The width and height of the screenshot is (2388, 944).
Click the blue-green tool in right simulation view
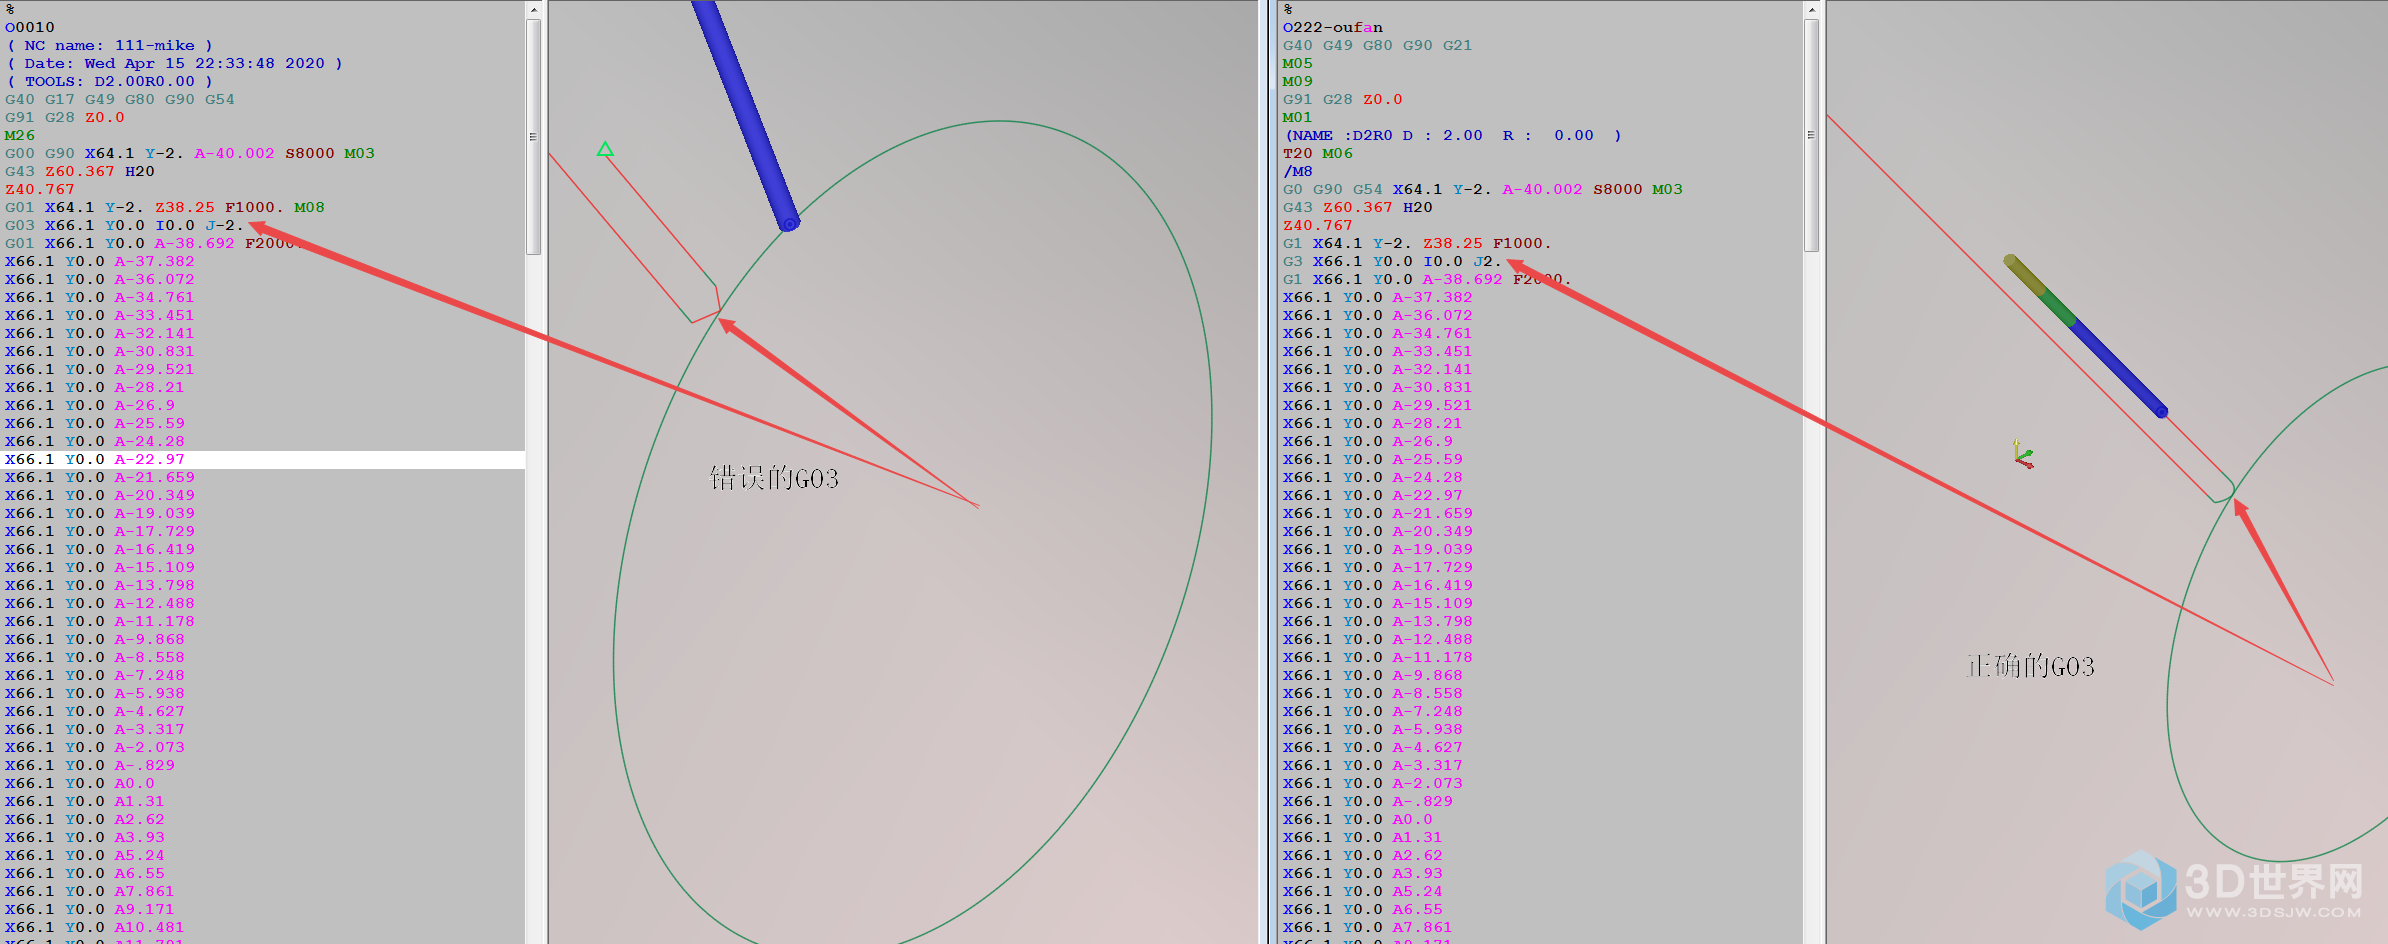pyautogui.click(x=2085, y=335)
